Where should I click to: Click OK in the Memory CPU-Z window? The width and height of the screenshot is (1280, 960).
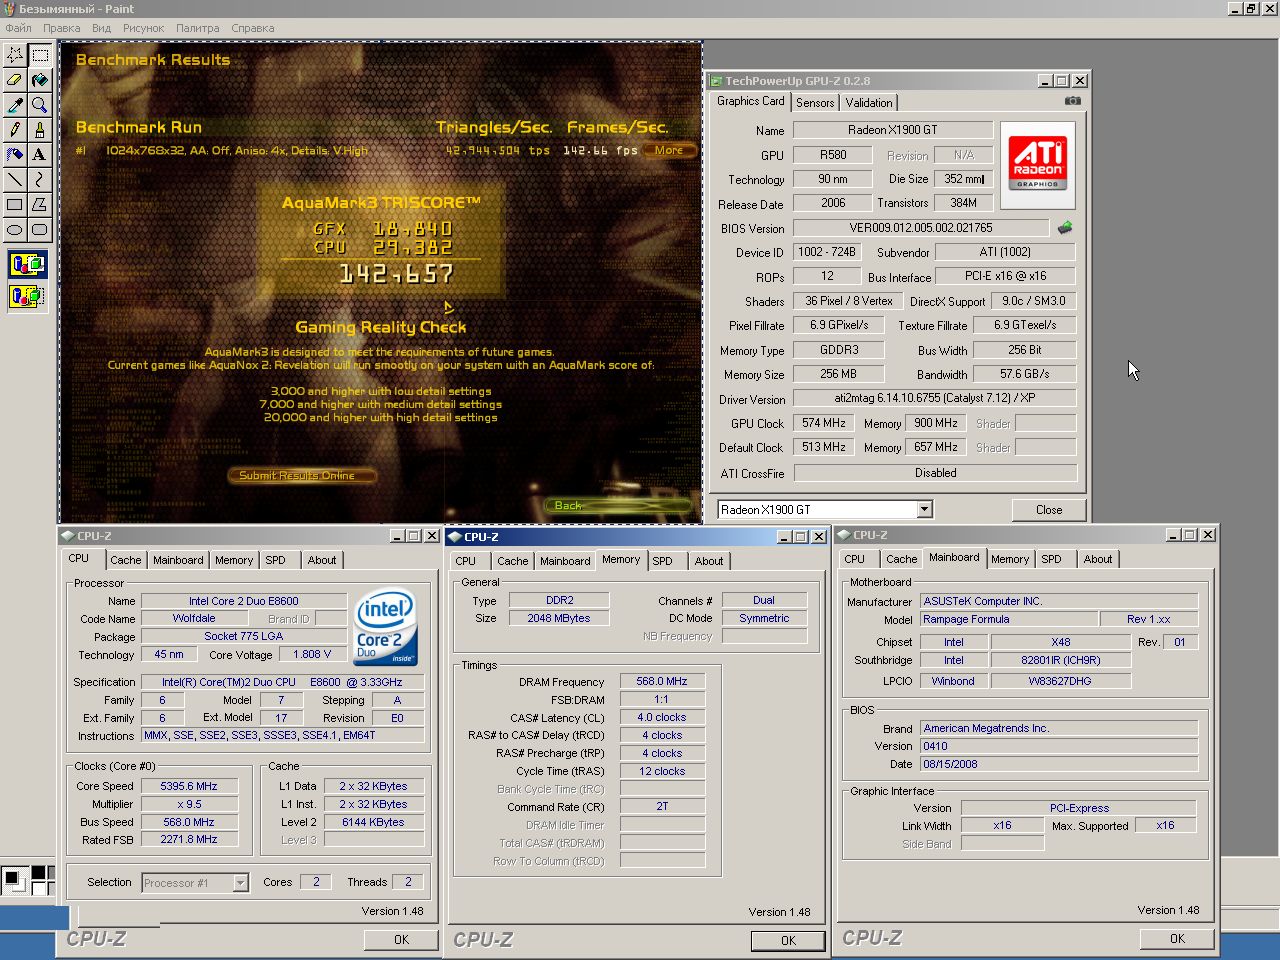coord(788,941)
